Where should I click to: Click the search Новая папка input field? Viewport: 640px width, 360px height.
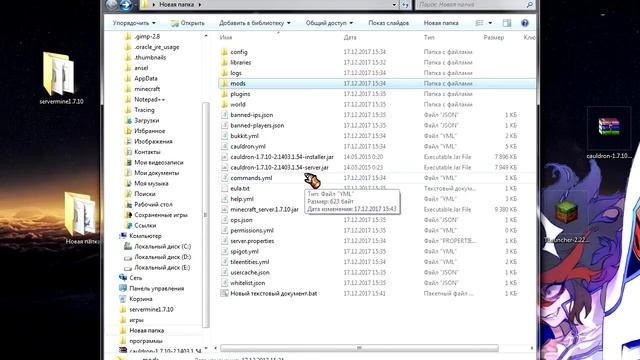(470, 4)
